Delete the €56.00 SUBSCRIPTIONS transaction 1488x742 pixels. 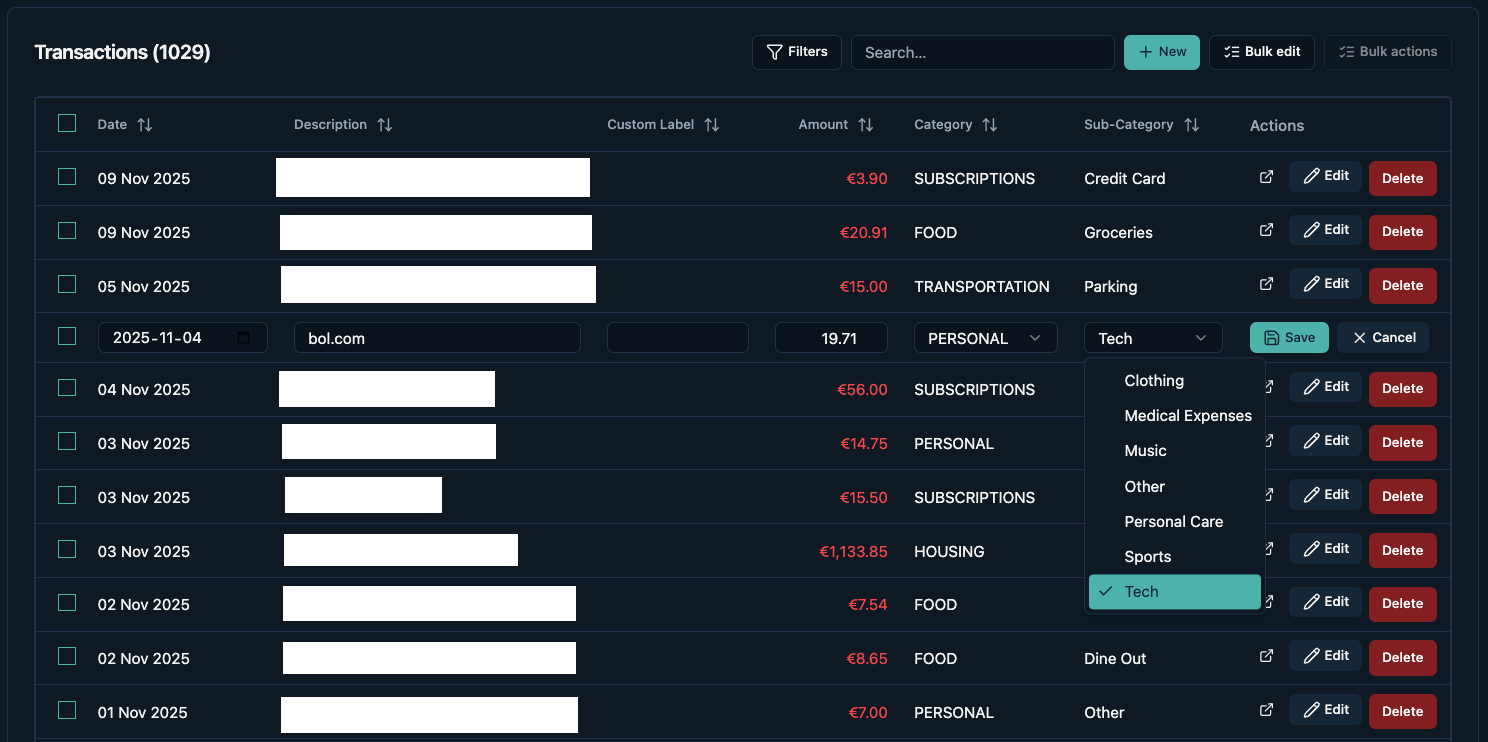(1403, 389)
